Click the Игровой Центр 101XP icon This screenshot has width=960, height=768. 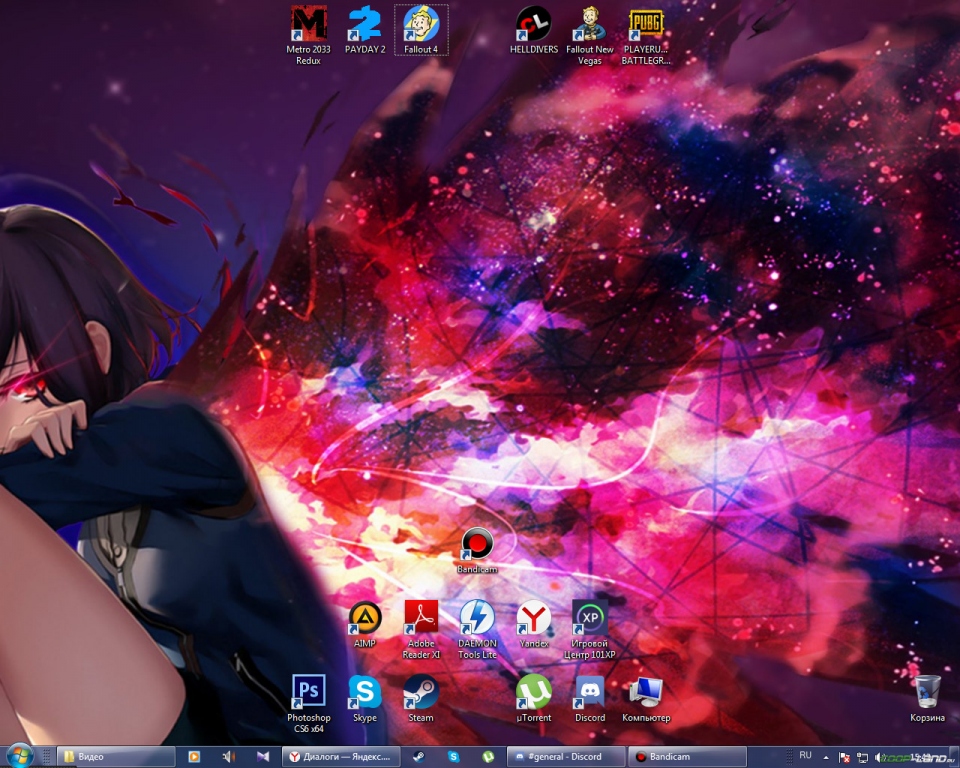590,629
